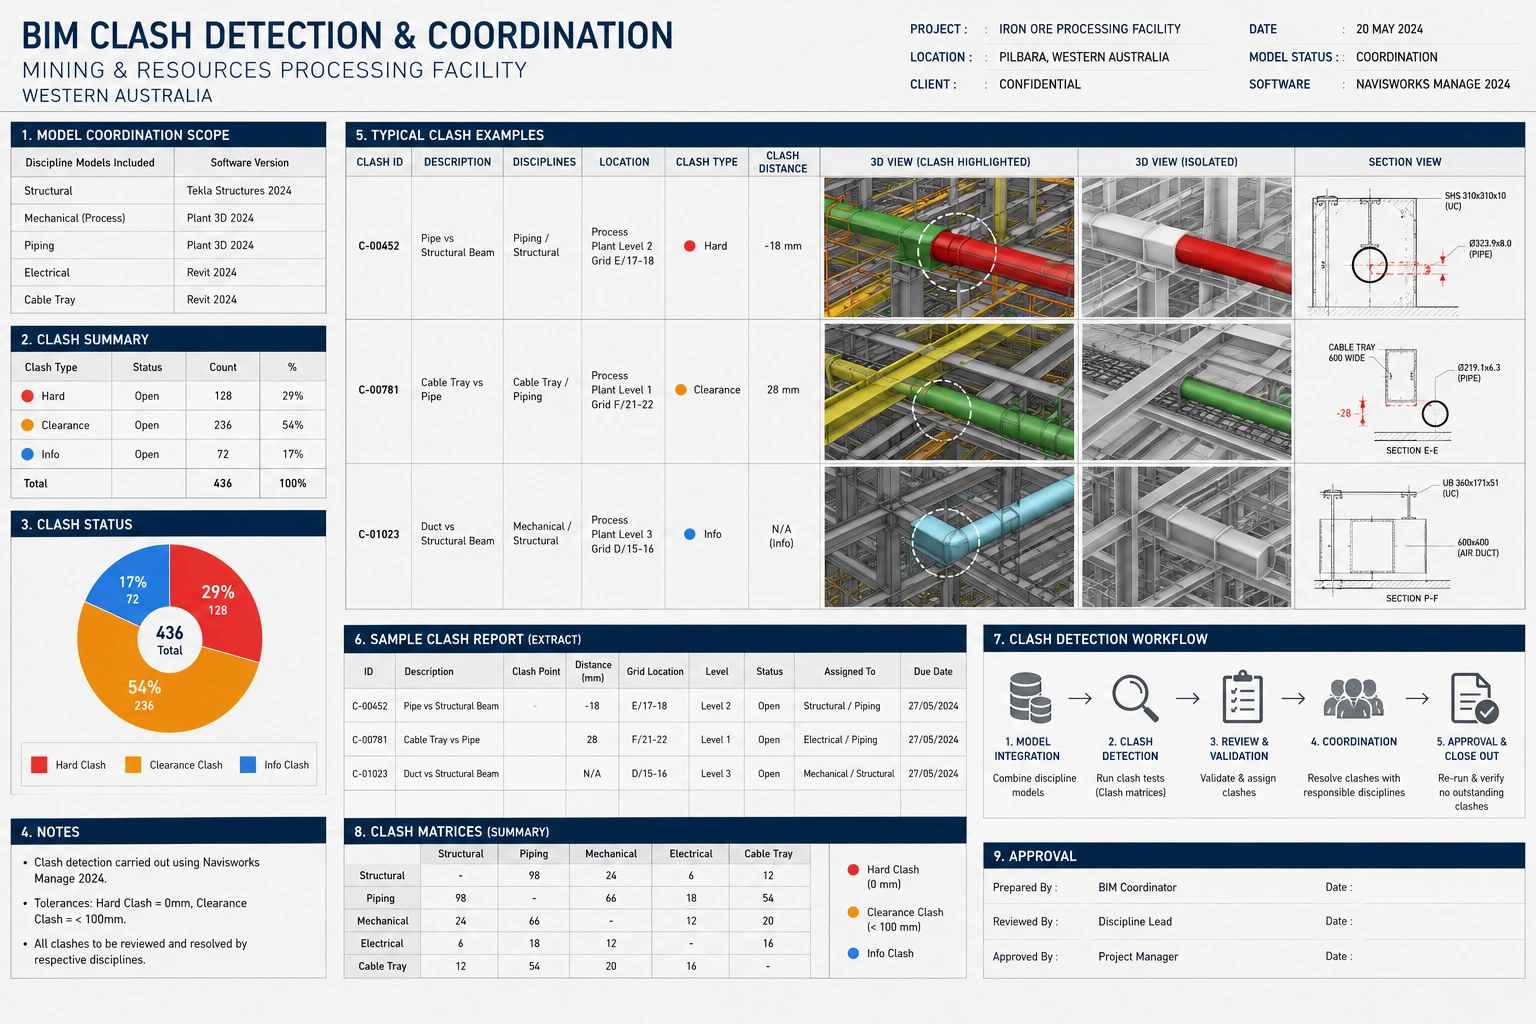This screenshot has width=1536, height=1024.
Task: Click the 100% total percentage cell
Action: (x=292, y=483)
